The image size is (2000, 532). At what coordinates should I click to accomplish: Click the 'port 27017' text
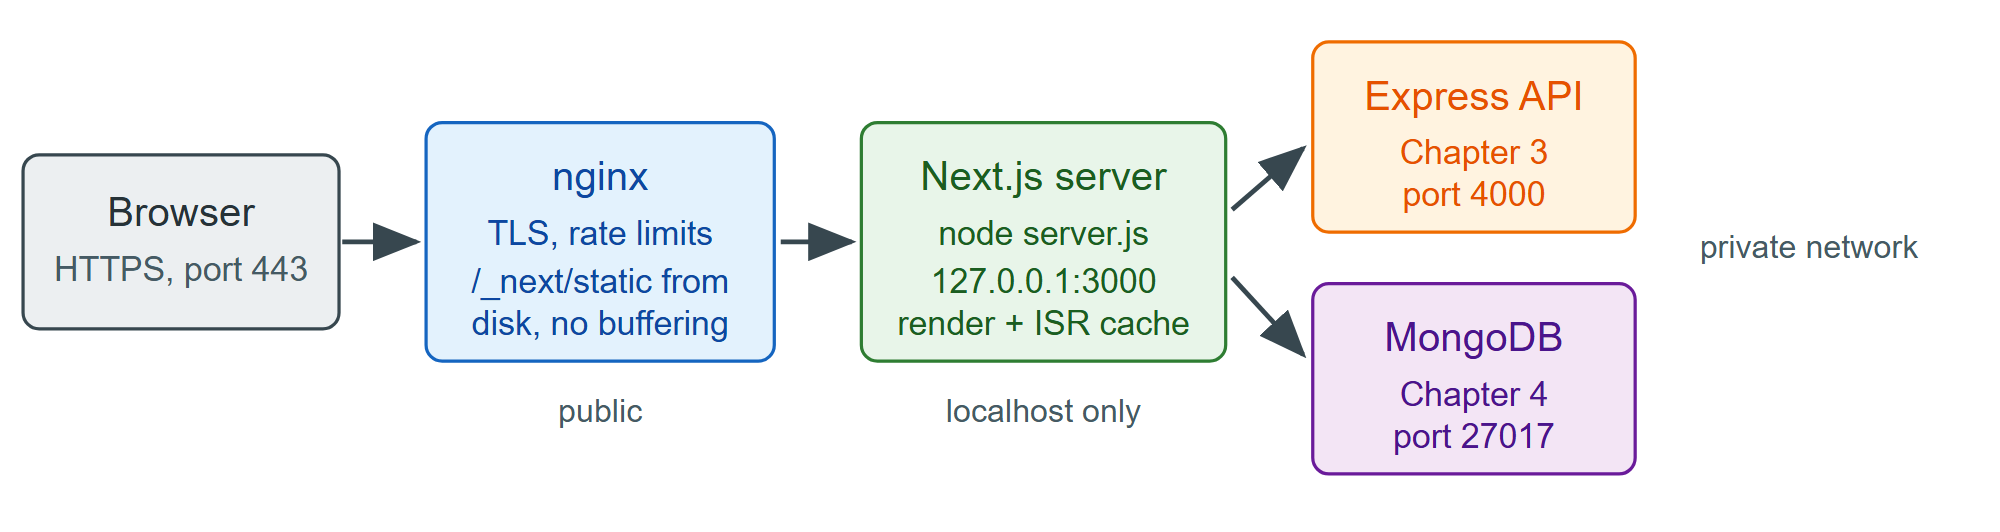pyautogui.click(x=1473, y=436)
